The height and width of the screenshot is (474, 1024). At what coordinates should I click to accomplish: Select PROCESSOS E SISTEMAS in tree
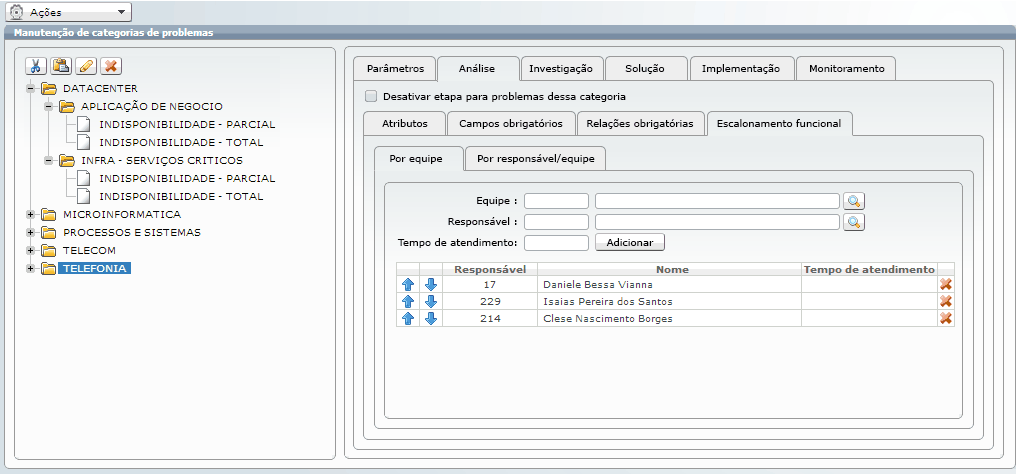click(x=131, y=233)
